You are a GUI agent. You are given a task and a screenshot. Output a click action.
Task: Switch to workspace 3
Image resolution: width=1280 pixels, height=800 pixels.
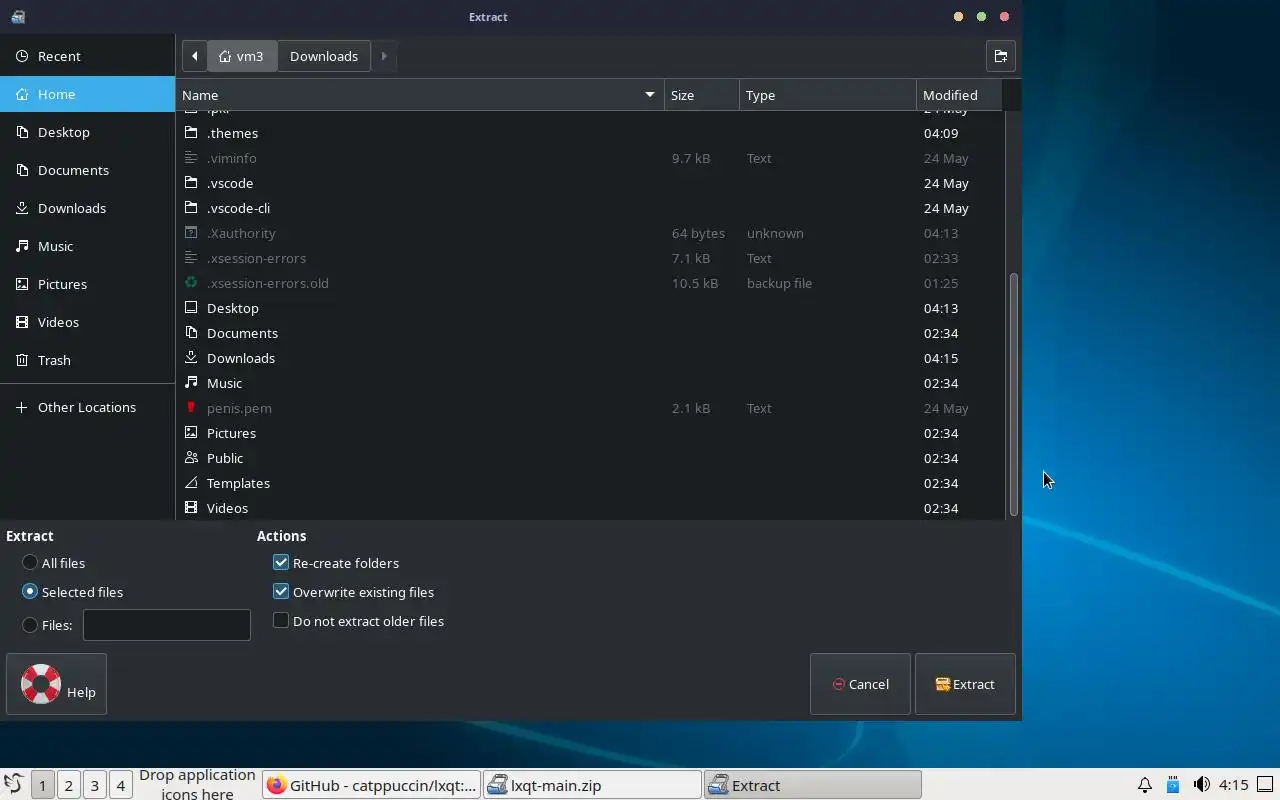click(x=94, y=785)
